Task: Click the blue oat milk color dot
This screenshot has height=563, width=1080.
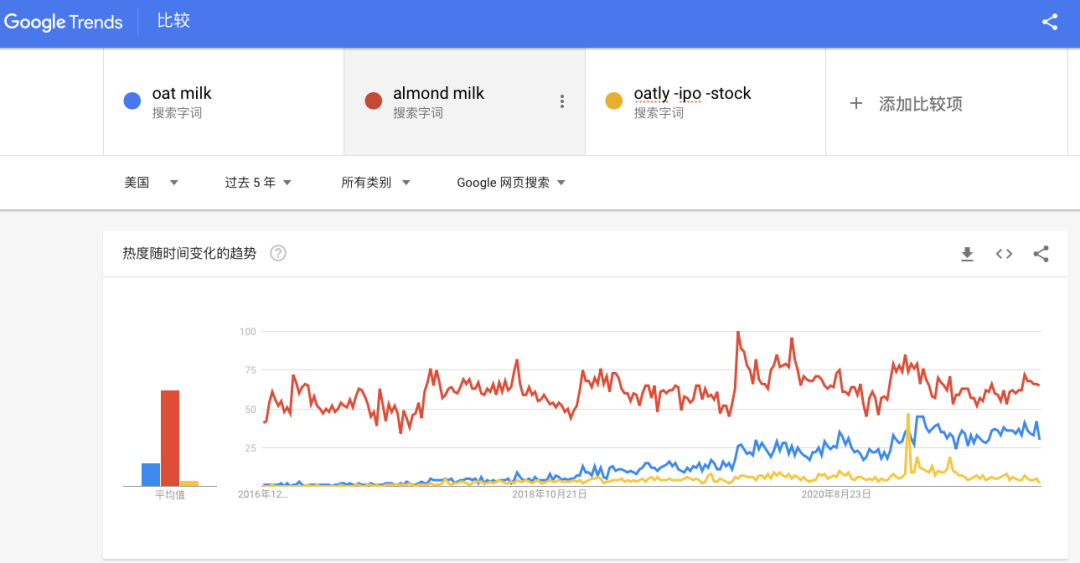Action: point(132,101)
